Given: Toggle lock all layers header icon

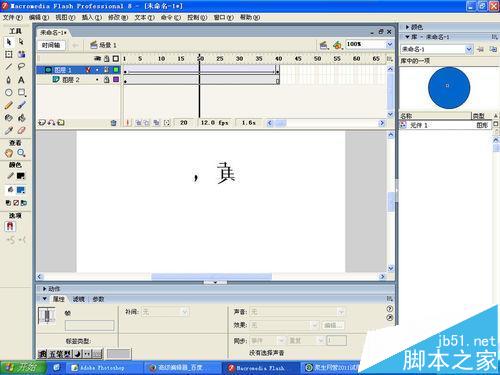Looking at the screenshot, I should tap(107, 59).
